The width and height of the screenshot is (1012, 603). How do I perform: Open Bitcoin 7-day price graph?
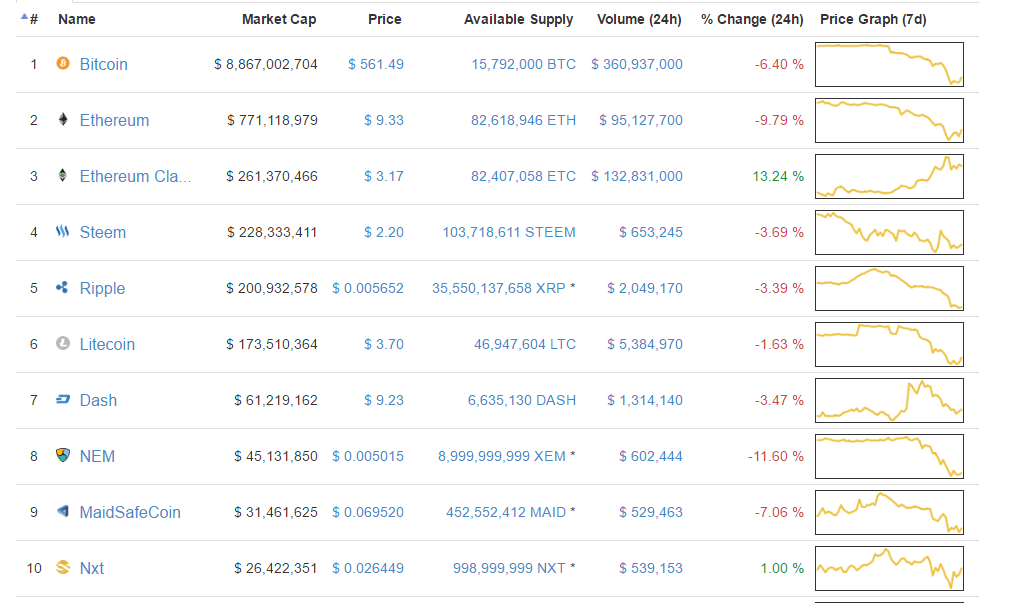(889, 65)
